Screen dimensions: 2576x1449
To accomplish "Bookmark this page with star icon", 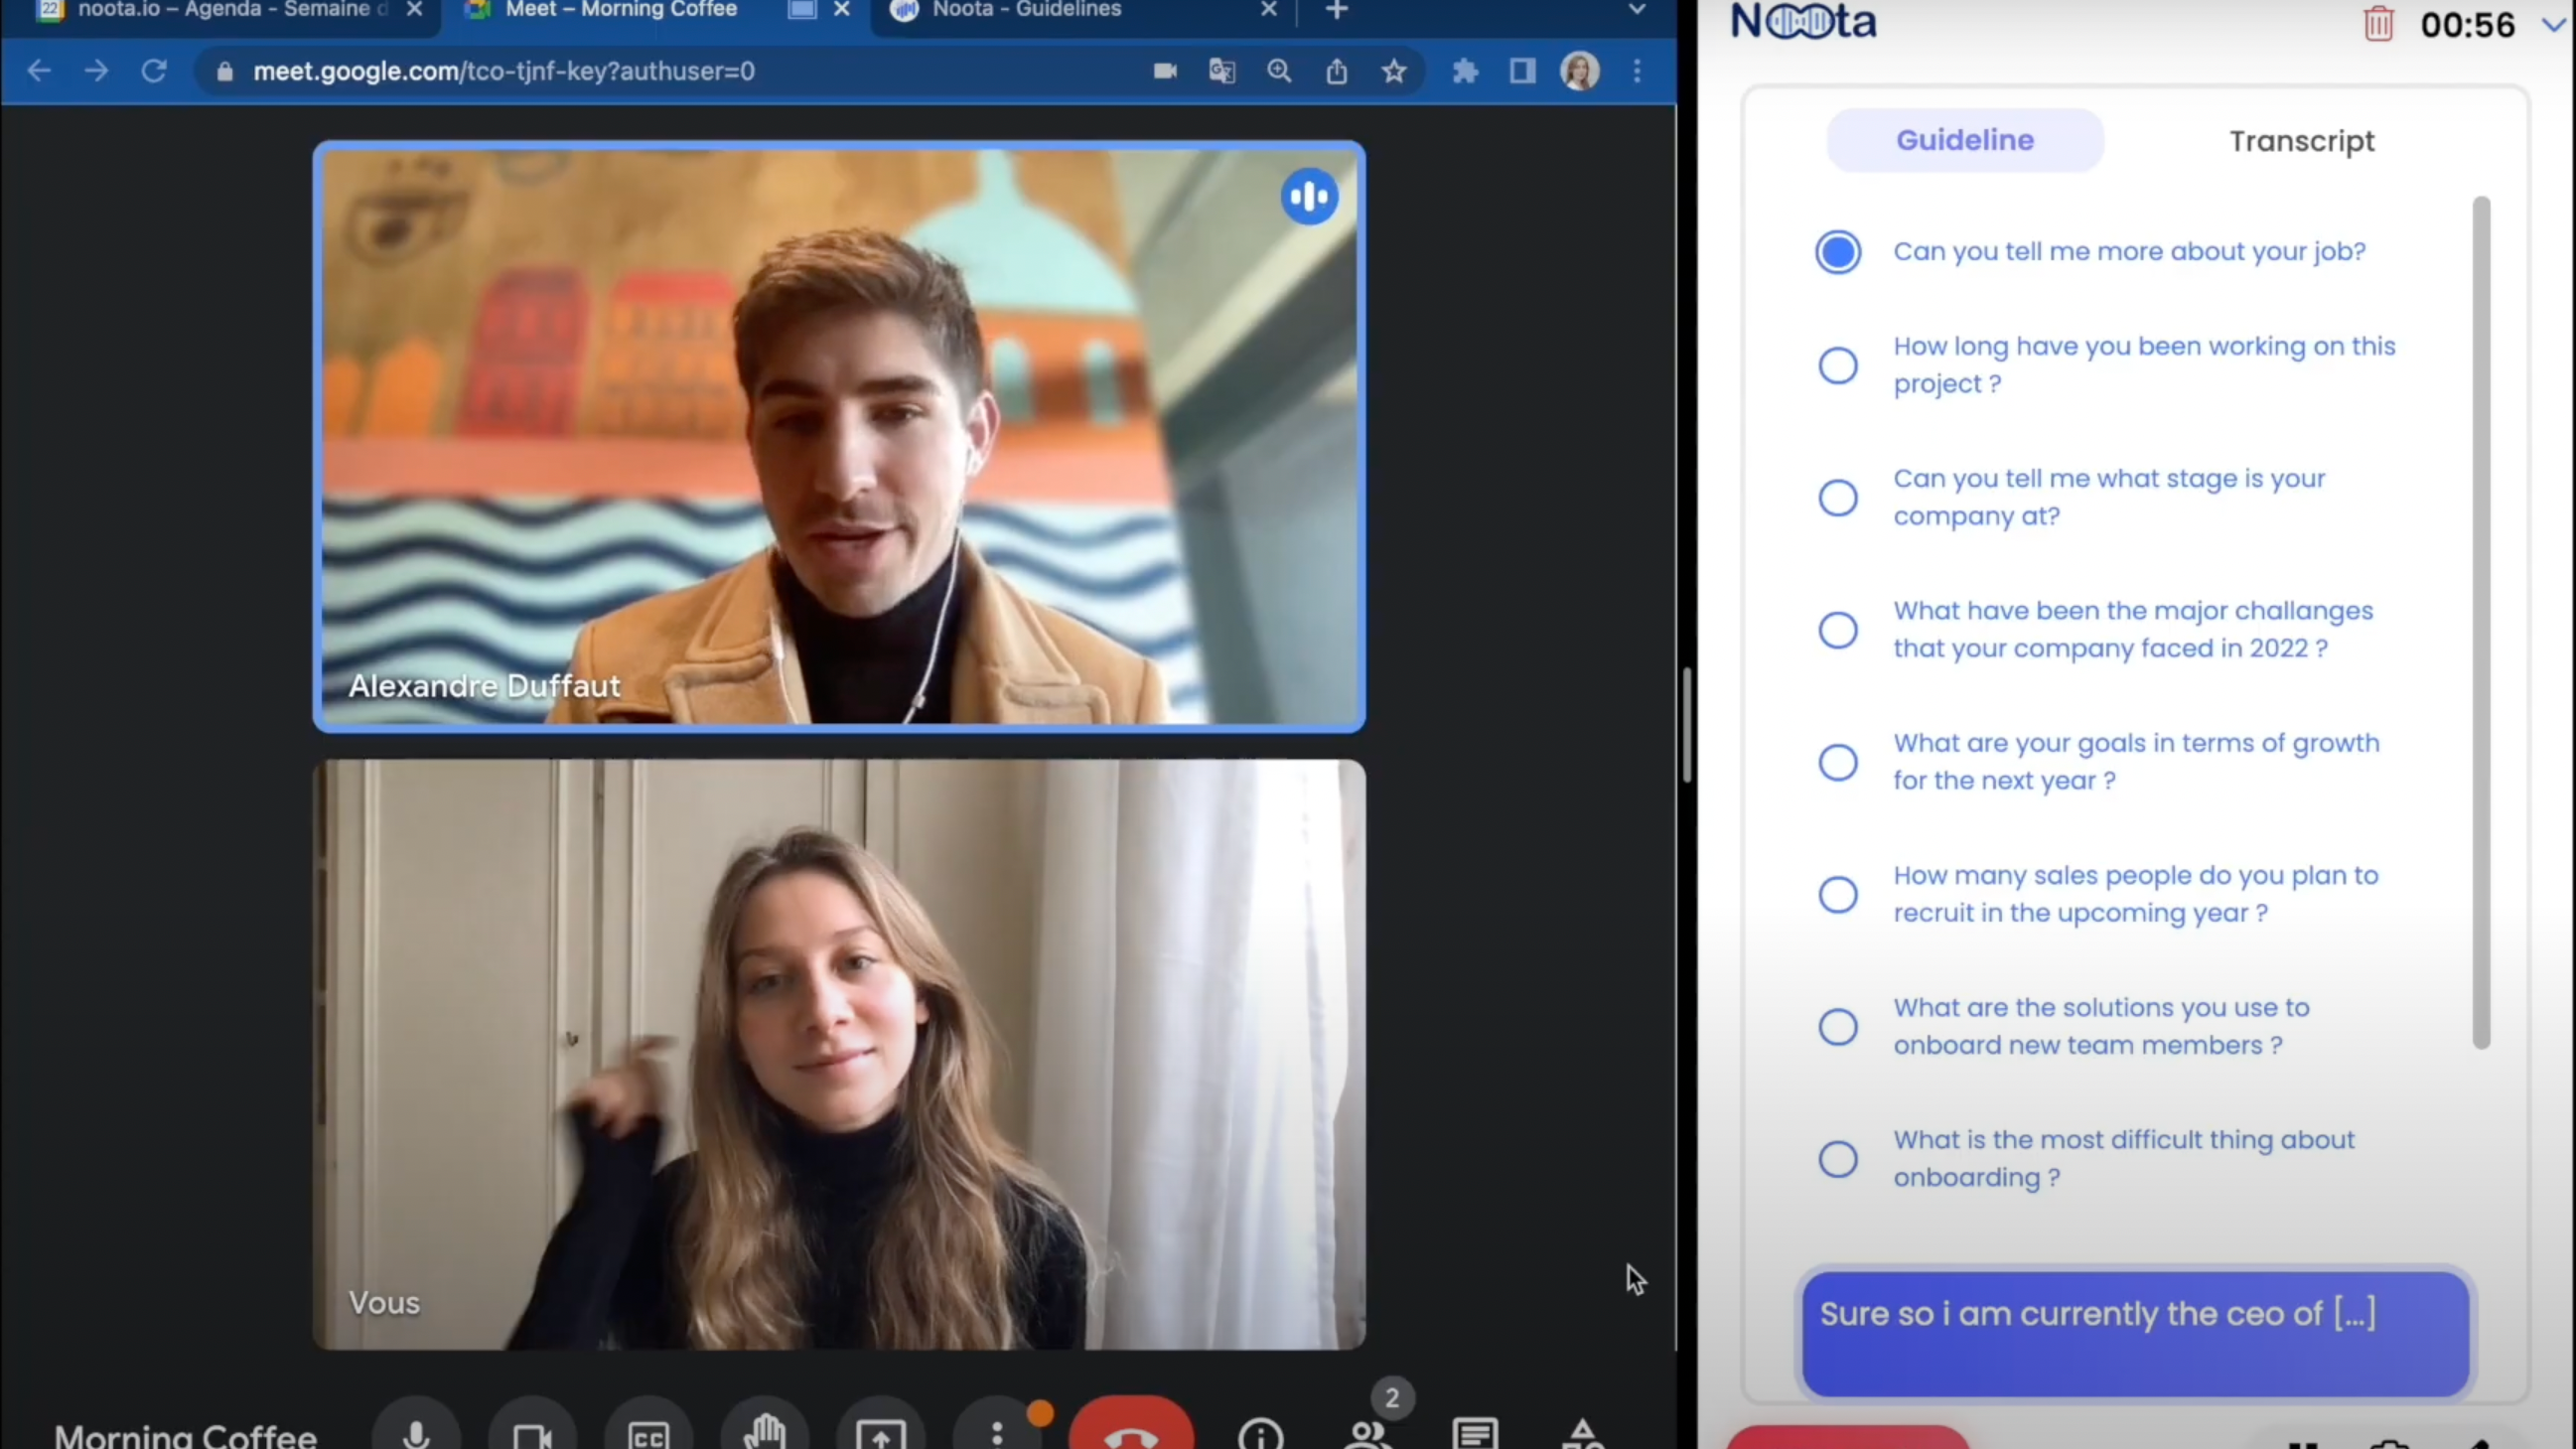I will 1394,71.
